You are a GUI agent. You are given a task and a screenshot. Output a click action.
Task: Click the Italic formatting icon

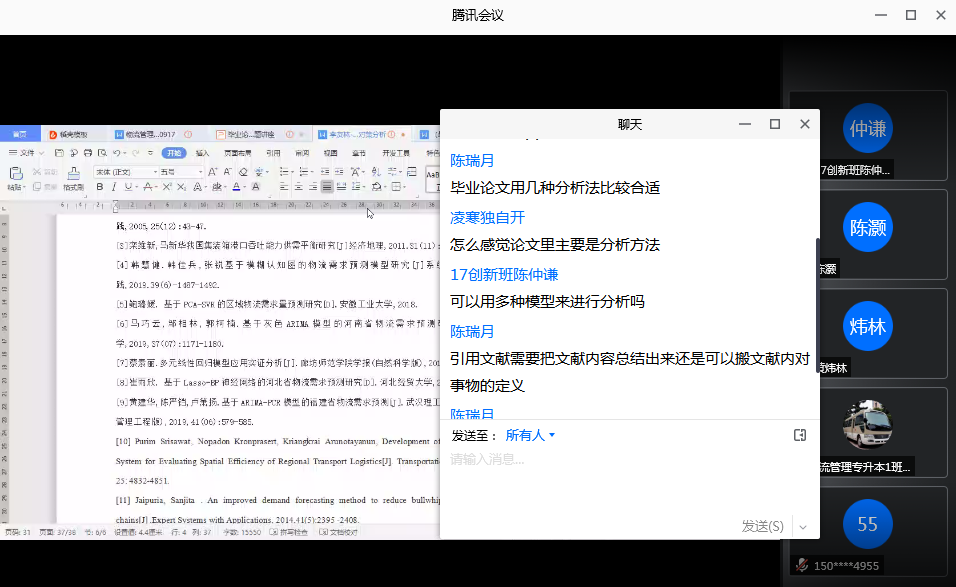[x=114, y=187]
